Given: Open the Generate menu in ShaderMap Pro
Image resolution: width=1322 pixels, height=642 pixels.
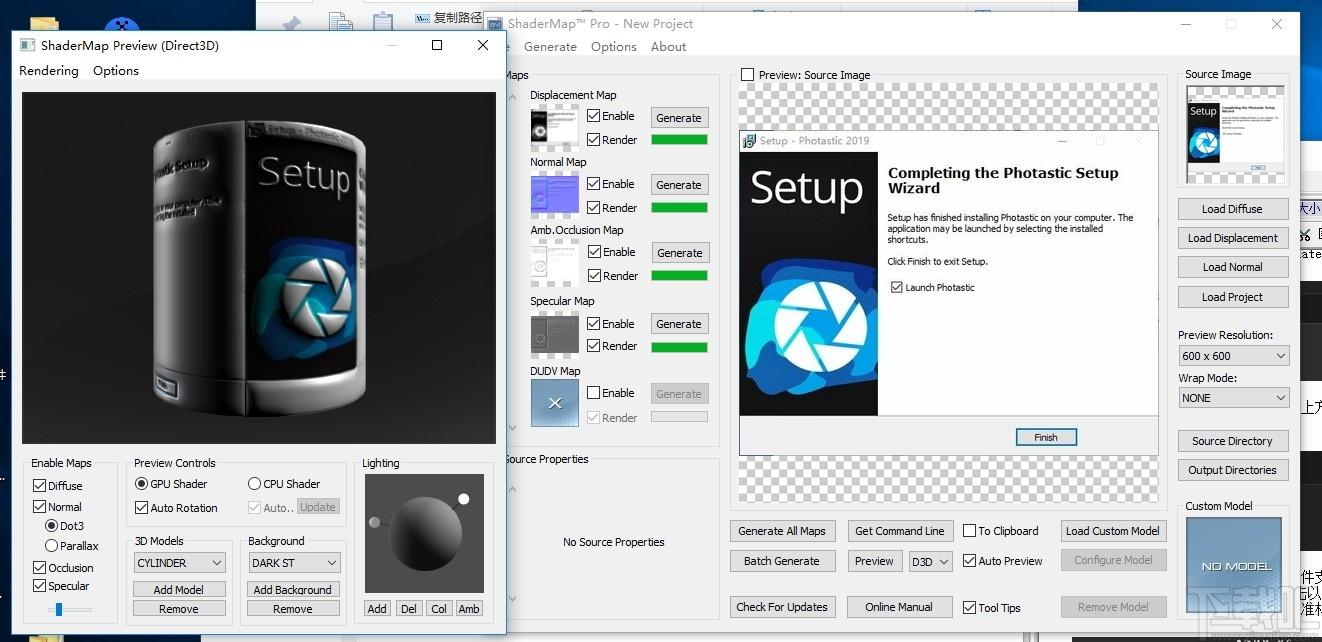Looking at the screenshot, I should [550, 46].
